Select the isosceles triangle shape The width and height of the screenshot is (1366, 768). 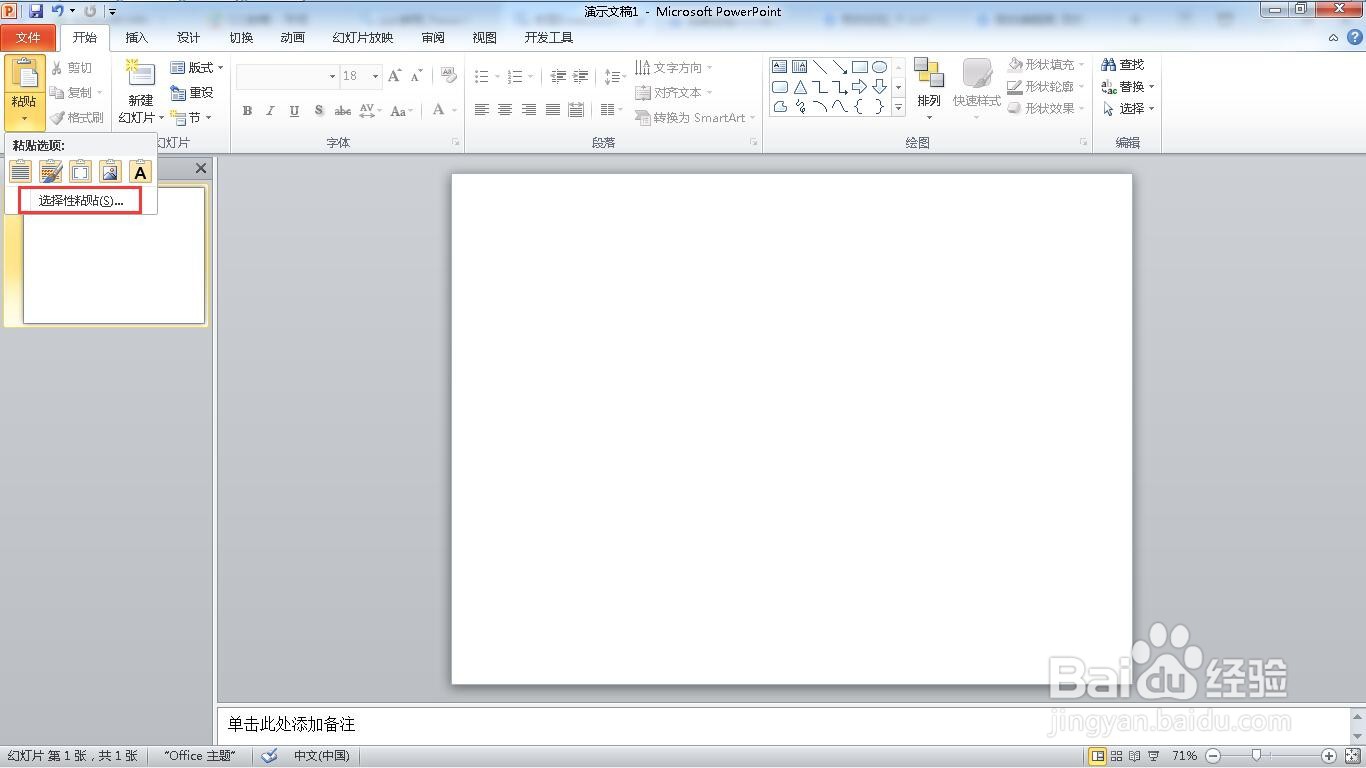[799, 87]
